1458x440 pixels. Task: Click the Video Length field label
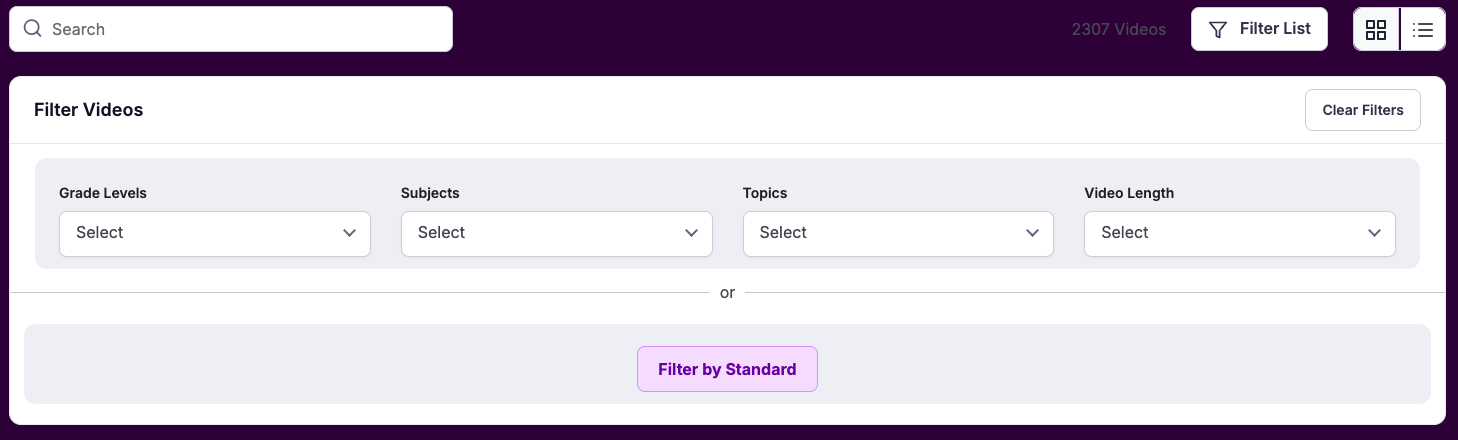[x=1128, y=193]
